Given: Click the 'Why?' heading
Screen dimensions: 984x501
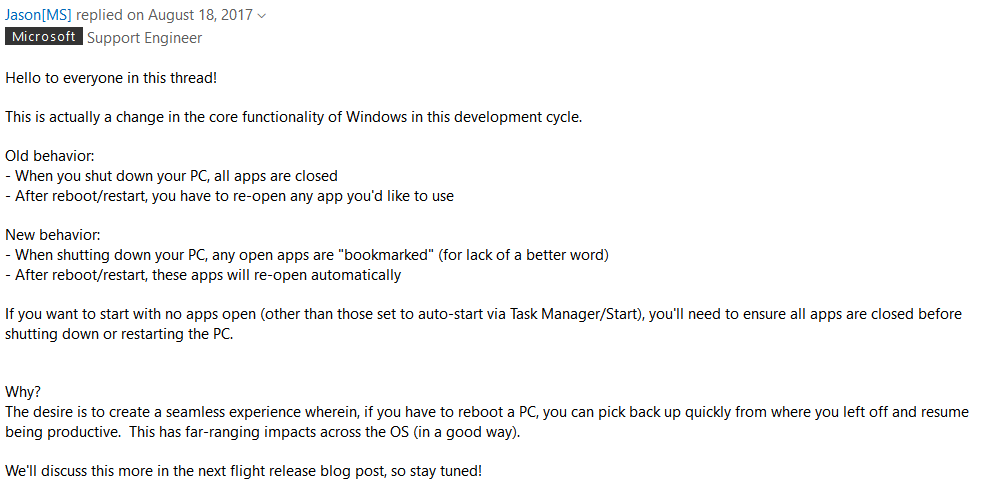Looking at the screenshot, I should coord(23,392).
